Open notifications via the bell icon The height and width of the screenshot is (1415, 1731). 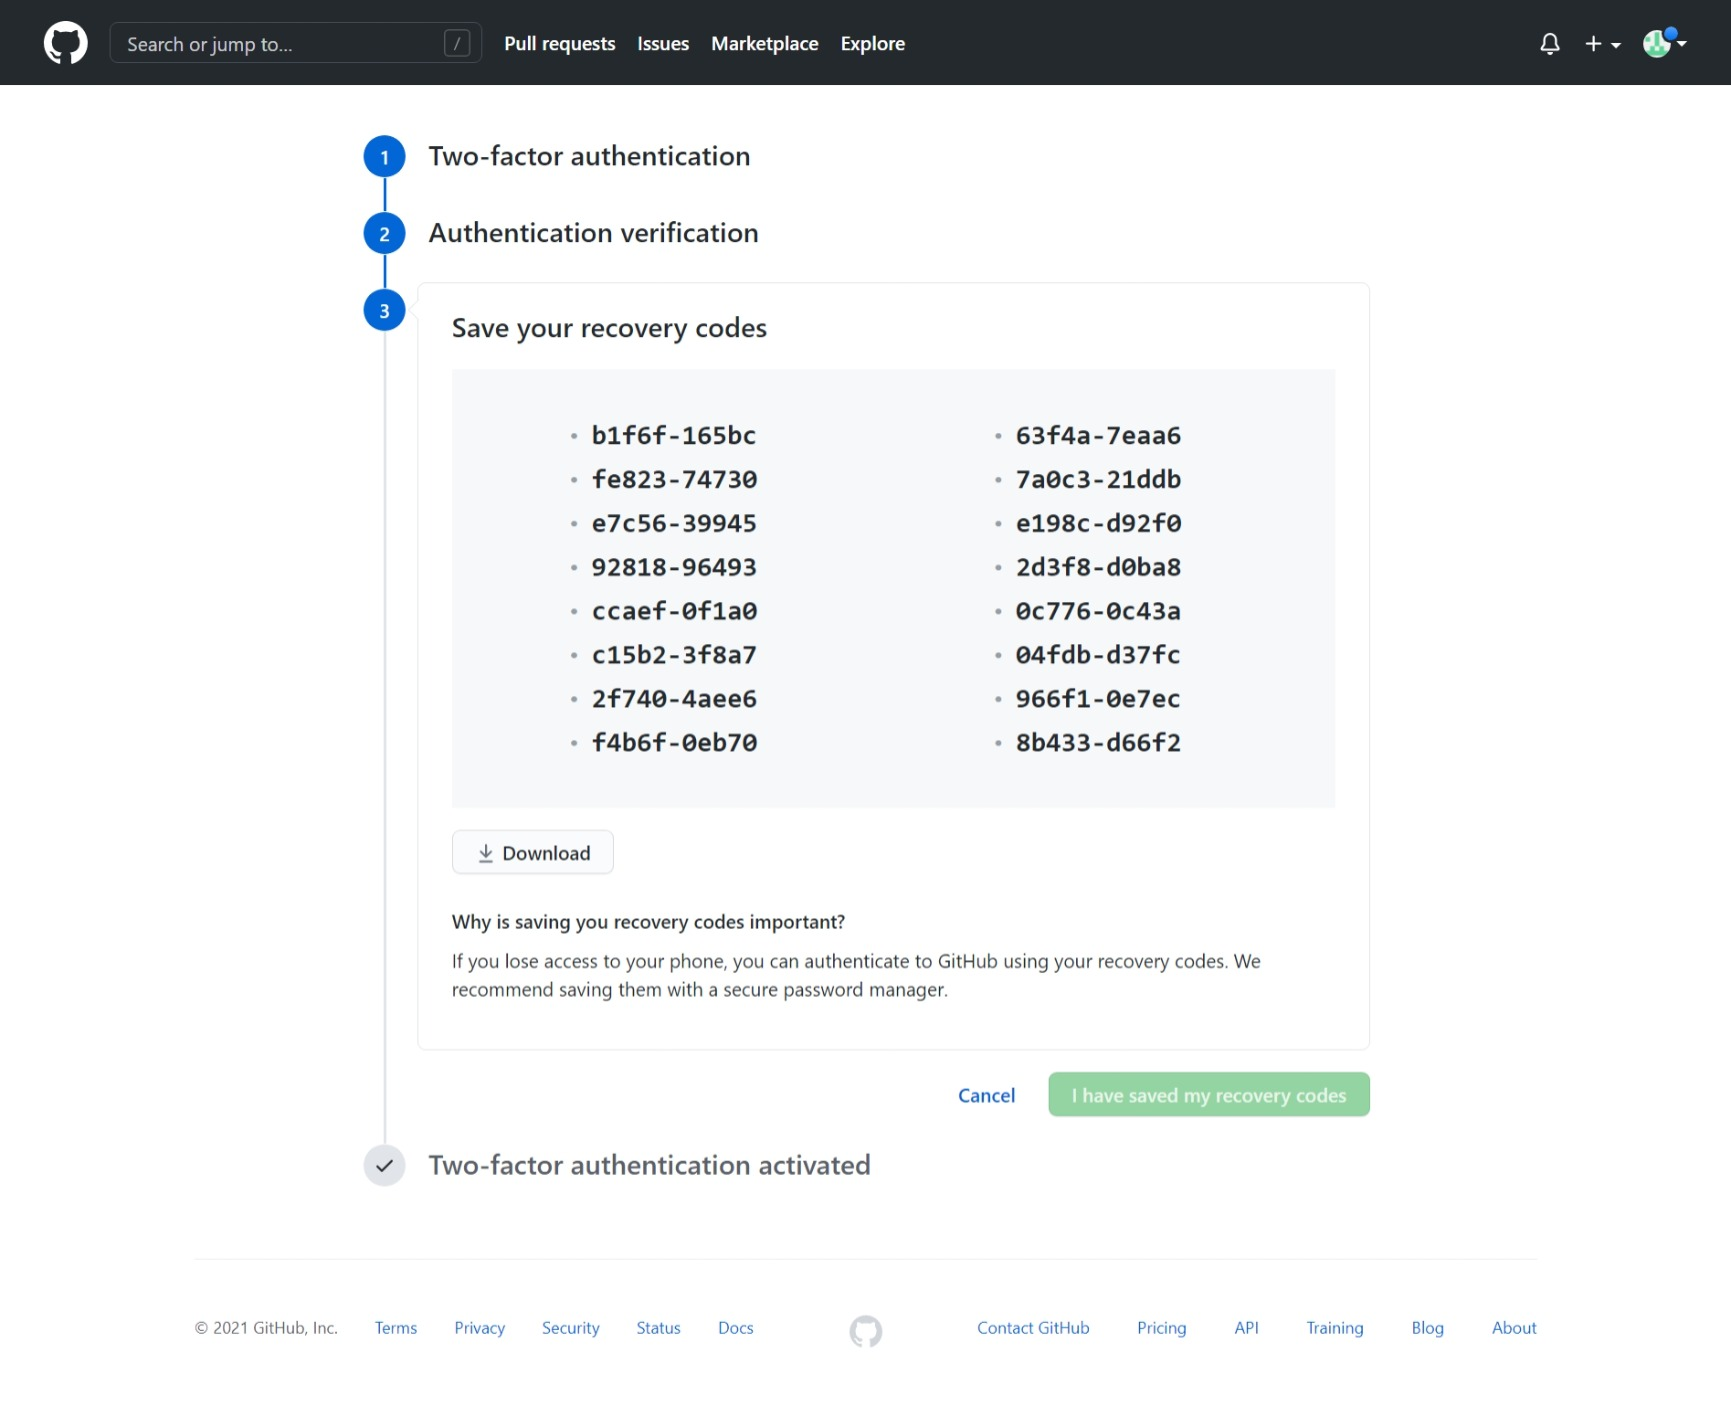click(x=1549, y=44)
